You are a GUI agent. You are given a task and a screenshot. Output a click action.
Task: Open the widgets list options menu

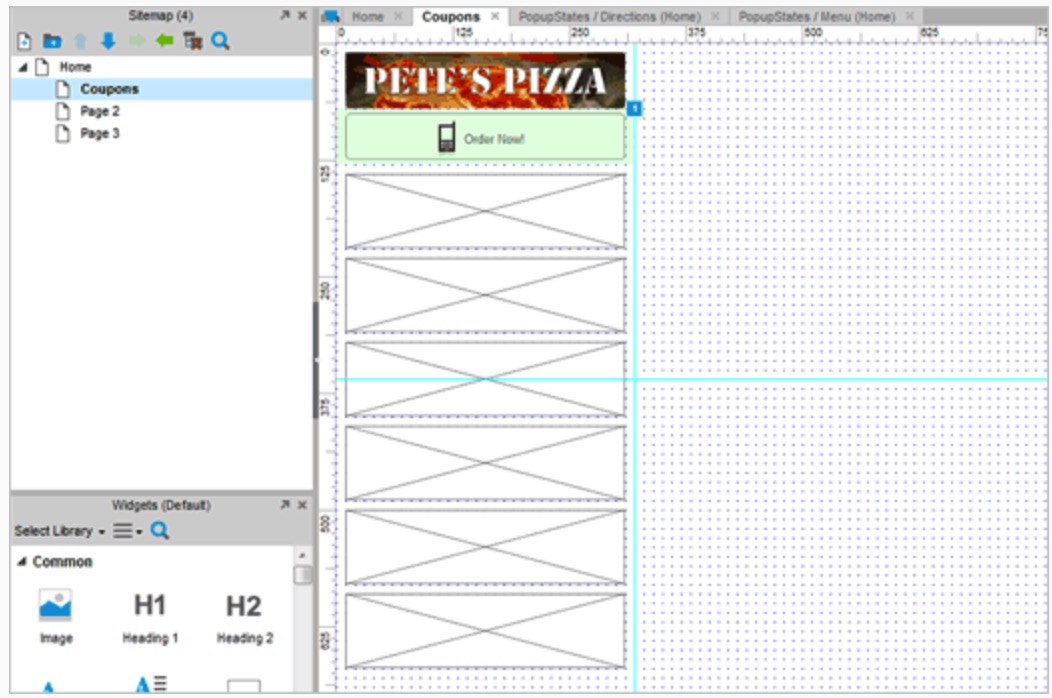coord(127,531)
